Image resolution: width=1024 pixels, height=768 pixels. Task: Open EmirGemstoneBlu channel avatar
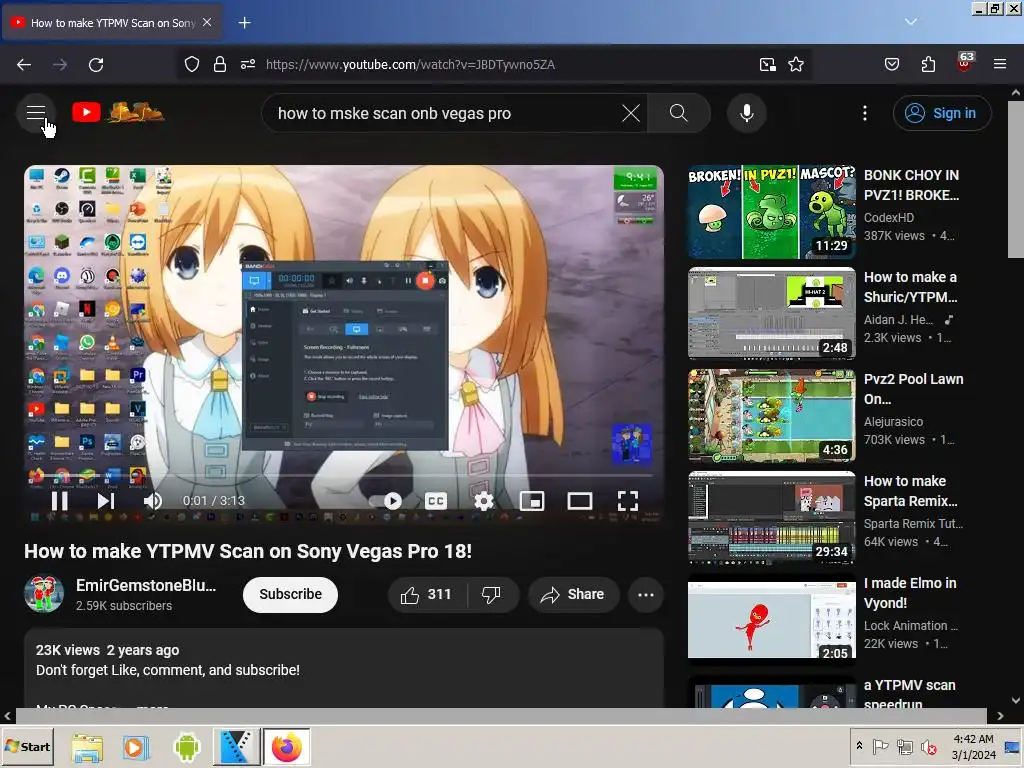pyautogui.click(x=44, y=594)
